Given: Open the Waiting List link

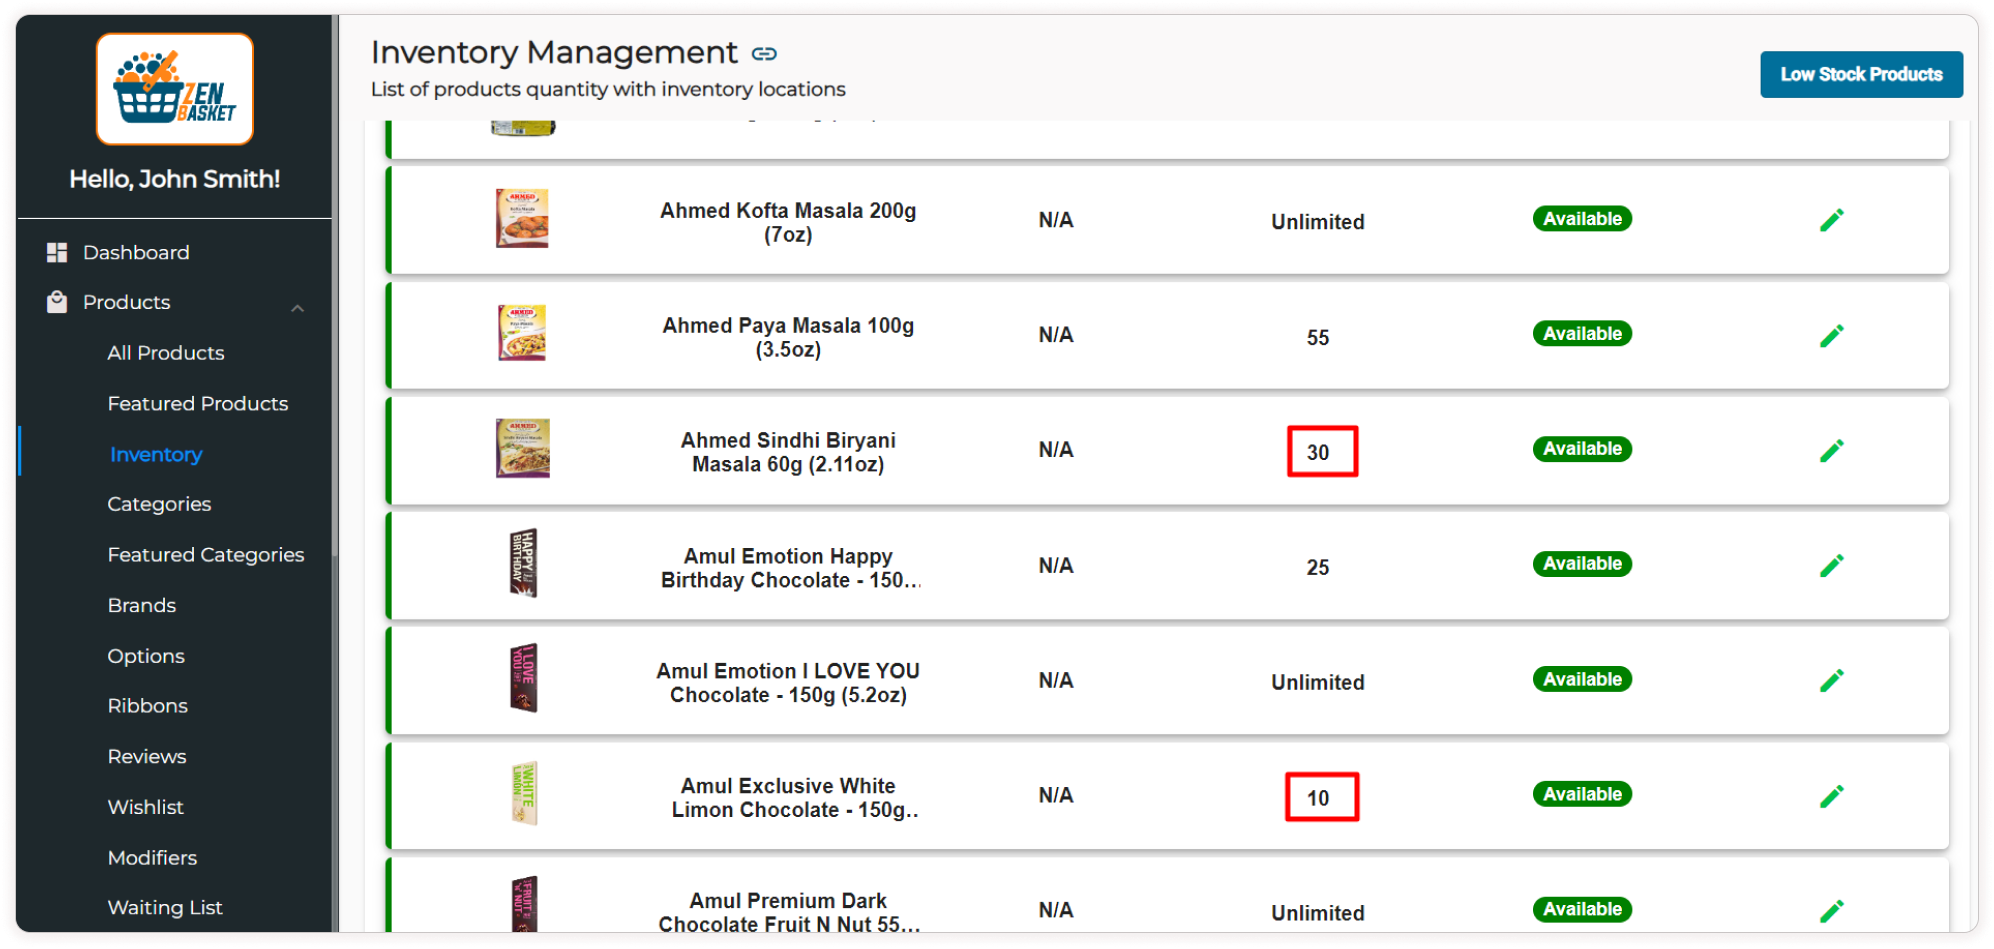Looking at the screenshot, I should tap(165, 908).
